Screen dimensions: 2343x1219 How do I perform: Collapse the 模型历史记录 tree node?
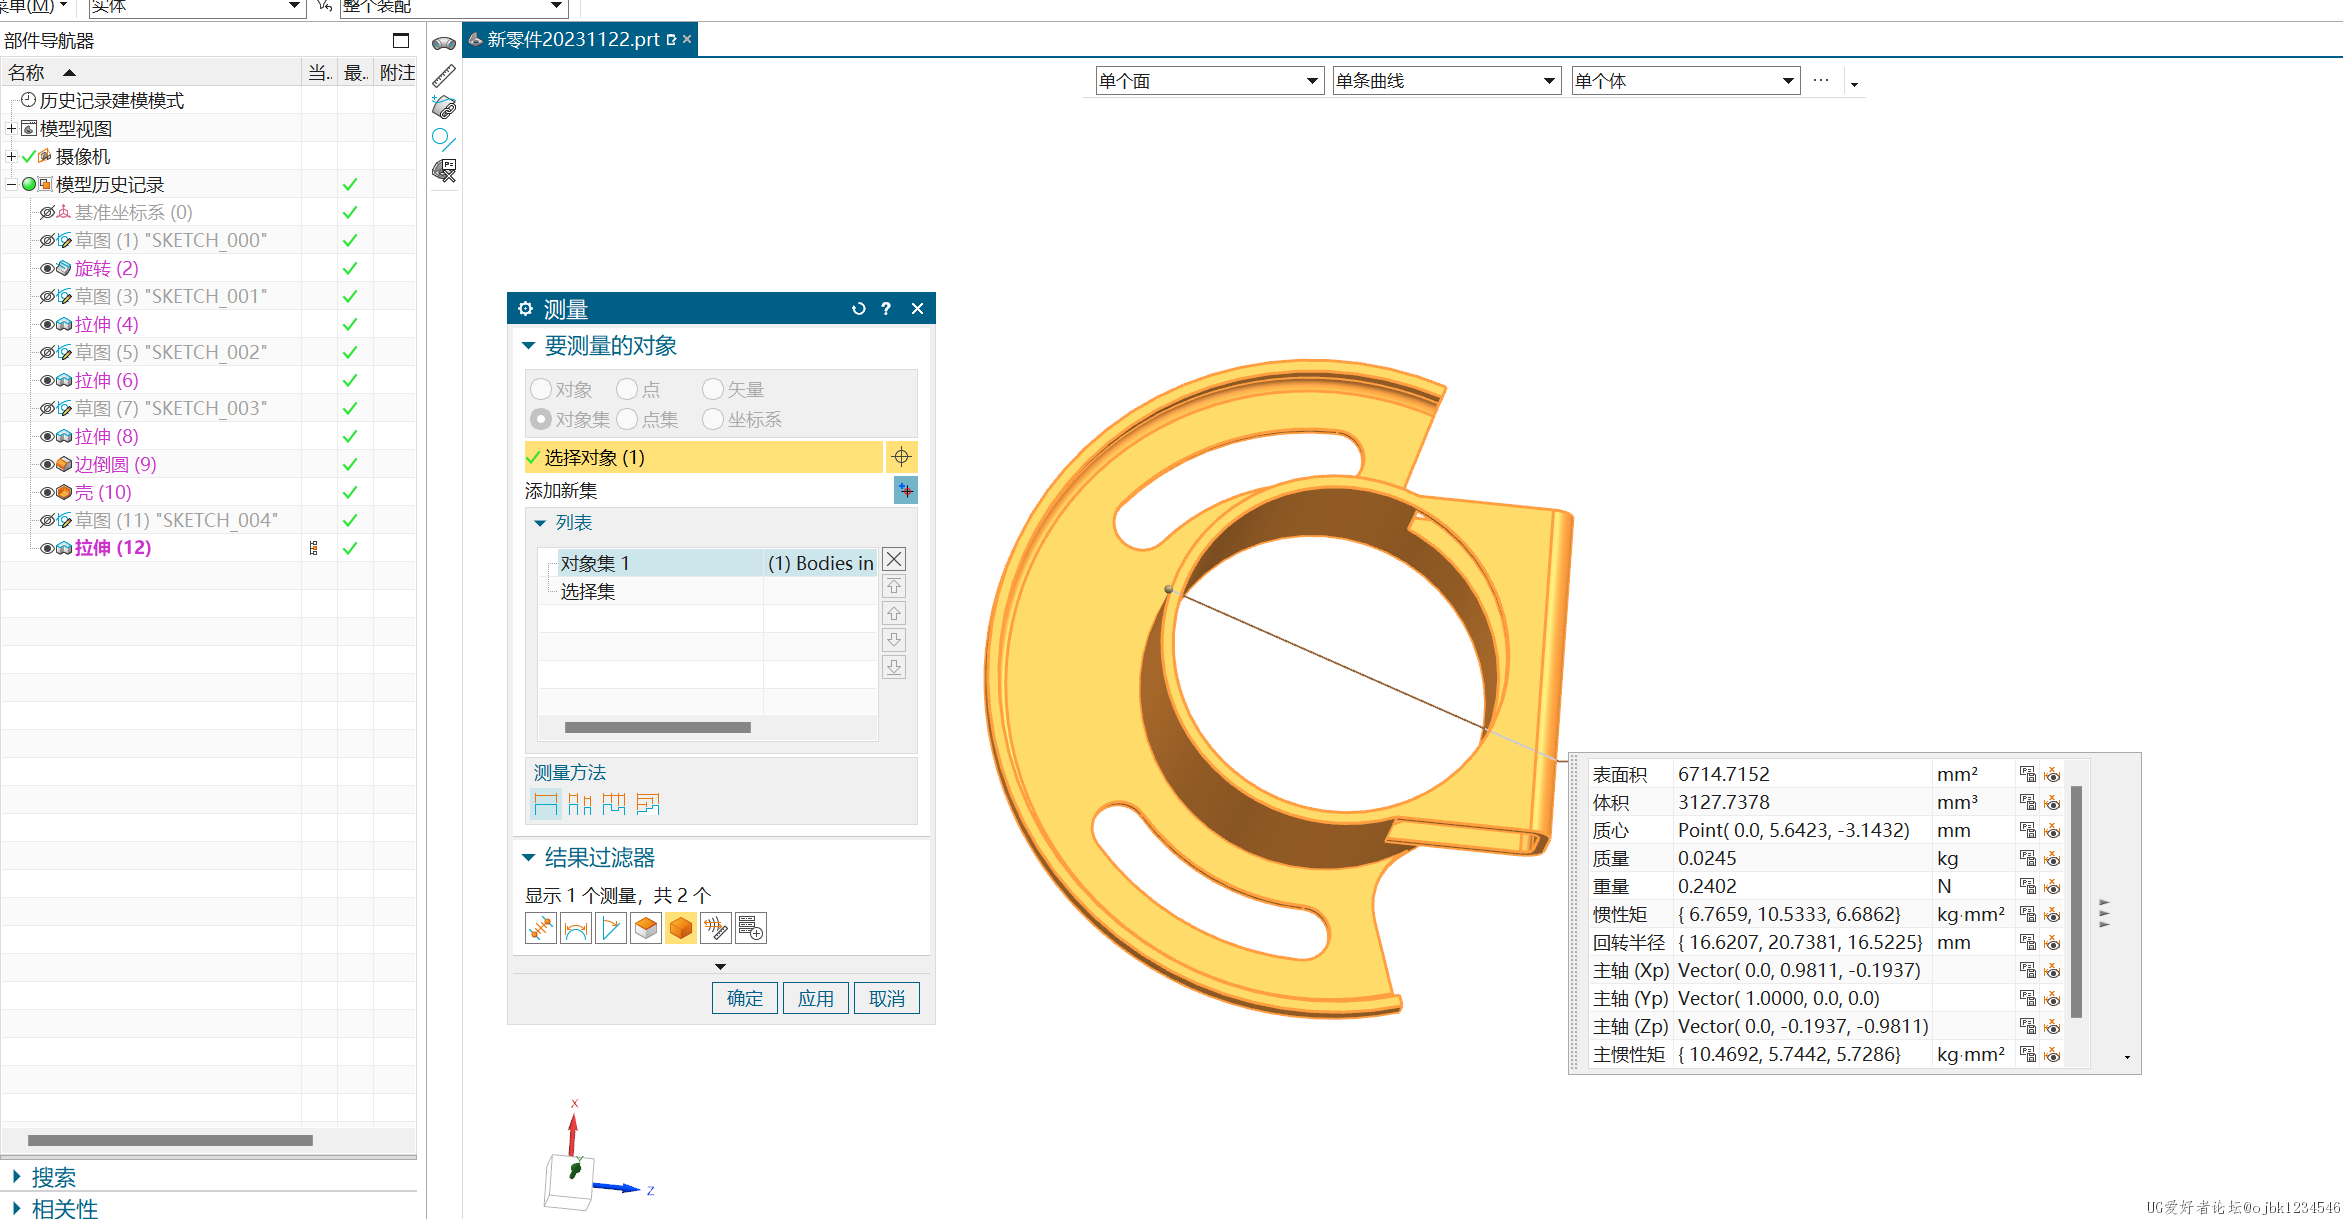coord(11,185)
